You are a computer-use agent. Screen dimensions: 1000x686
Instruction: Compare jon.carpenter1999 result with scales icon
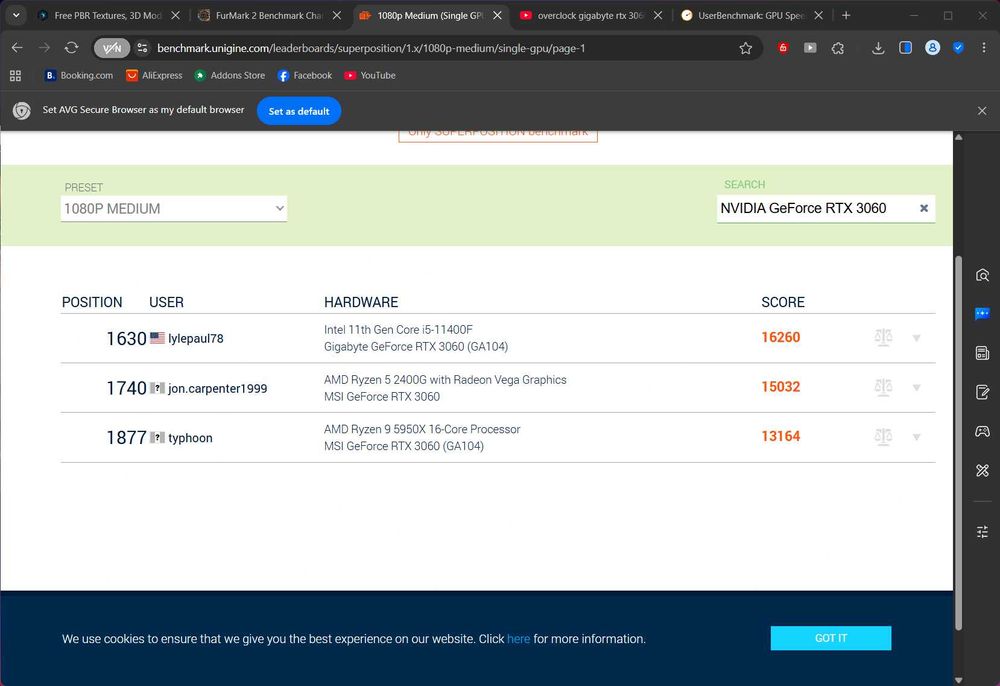[883, 387]
